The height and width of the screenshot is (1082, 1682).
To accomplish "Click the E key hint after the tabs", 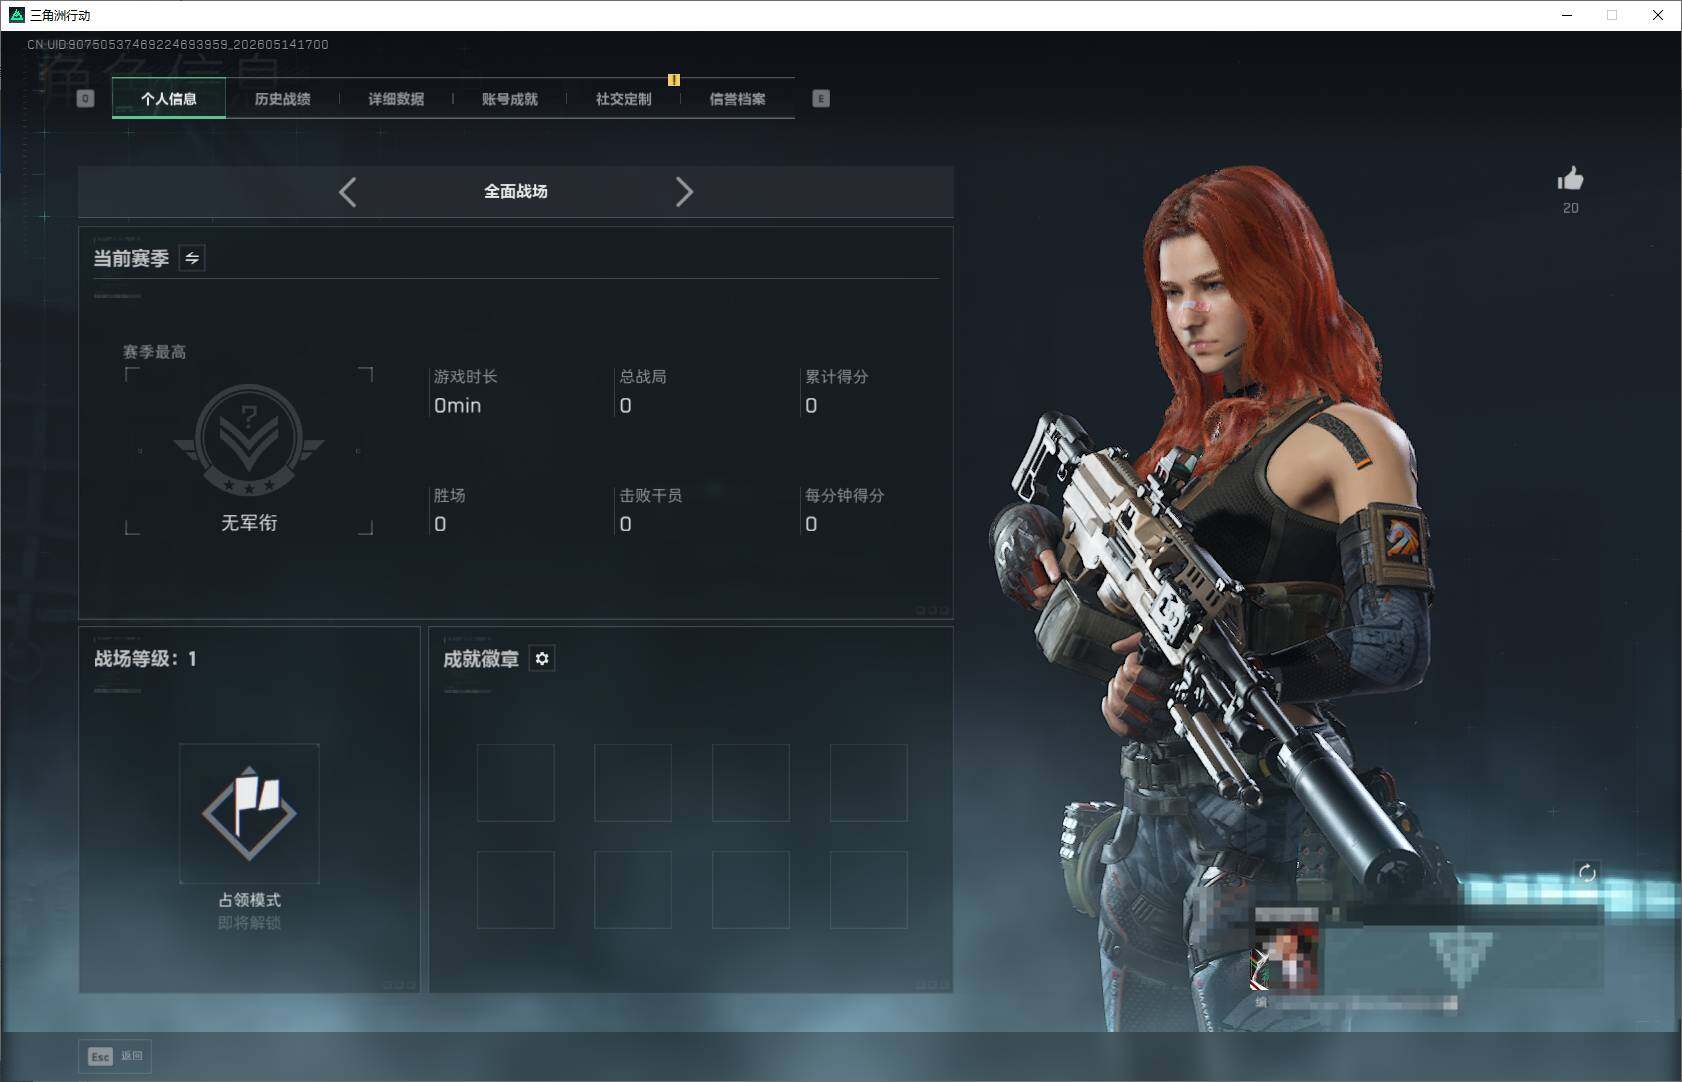I will tap(821, 98).
